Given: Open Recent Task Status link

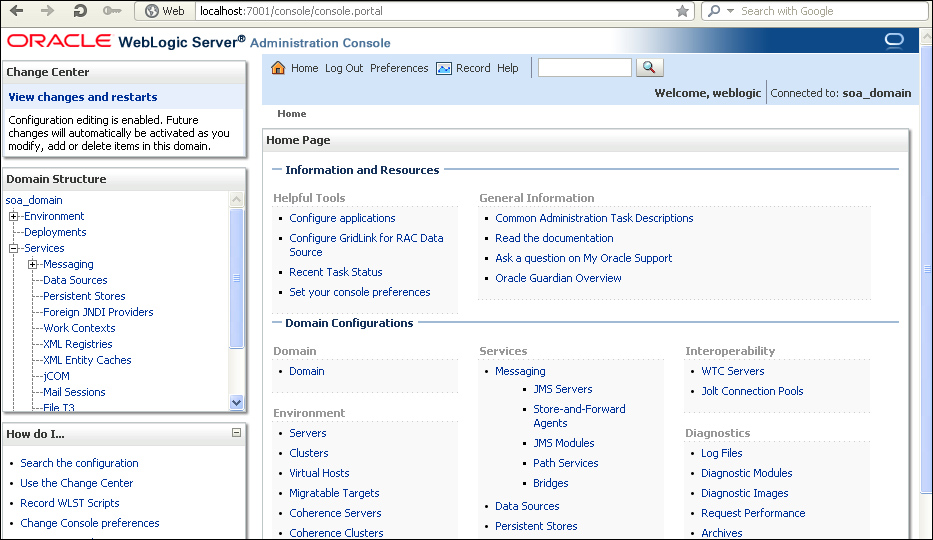Looking at the screenshot, I should tap(336, 272).
